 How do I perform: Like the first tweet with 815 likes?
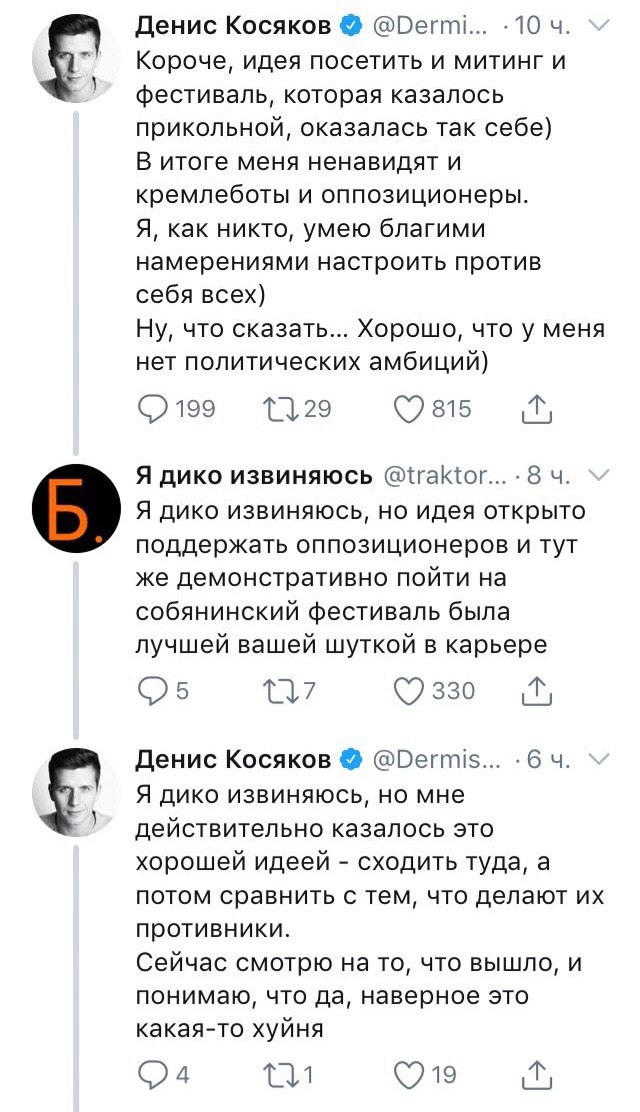pyautogui.click(x=408, y=408)
